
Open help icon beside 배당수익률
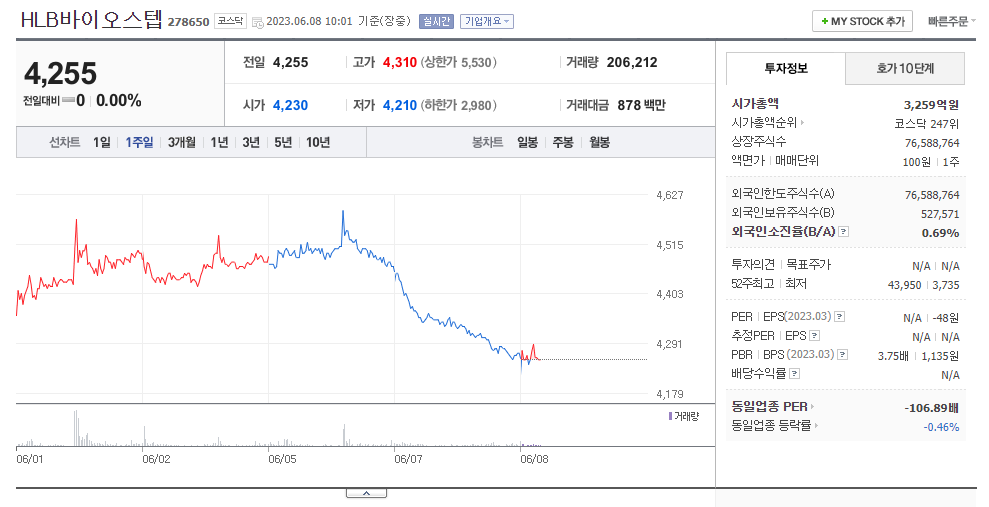coord(795,373)
